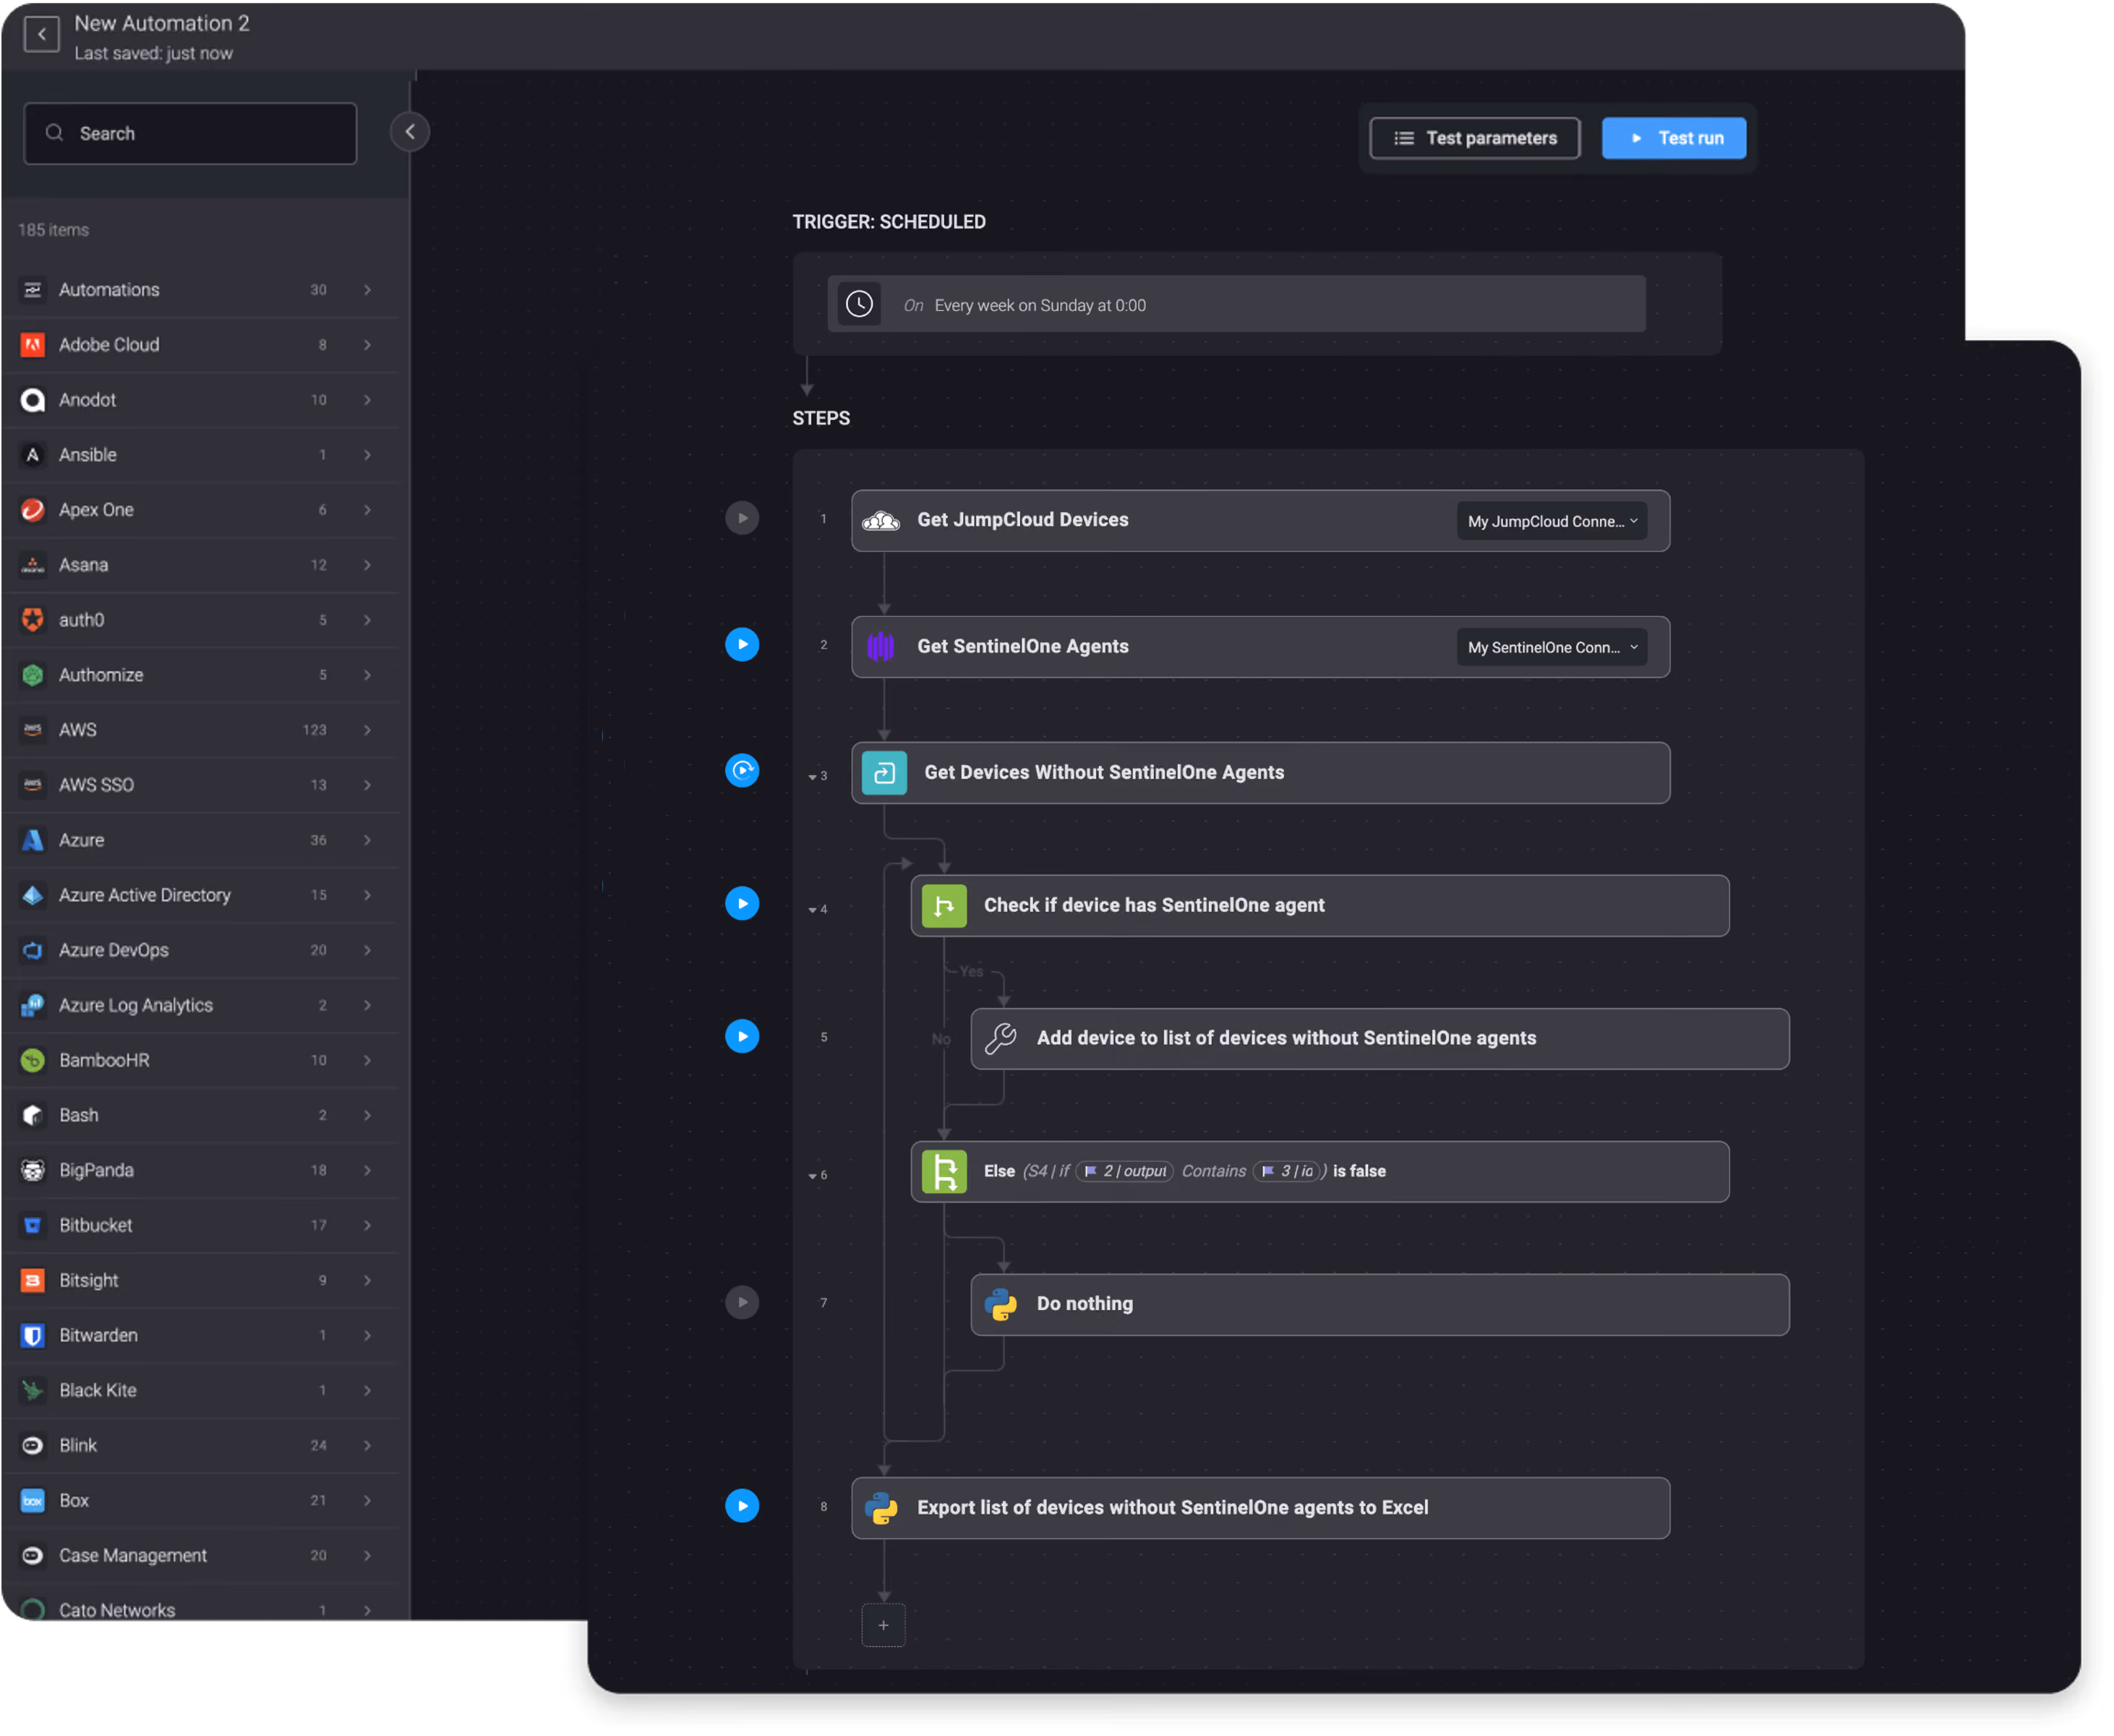Click the JumpCloud cloud icon on step 1
The height and width of the screenshot is (1736, 2114).
882,521
